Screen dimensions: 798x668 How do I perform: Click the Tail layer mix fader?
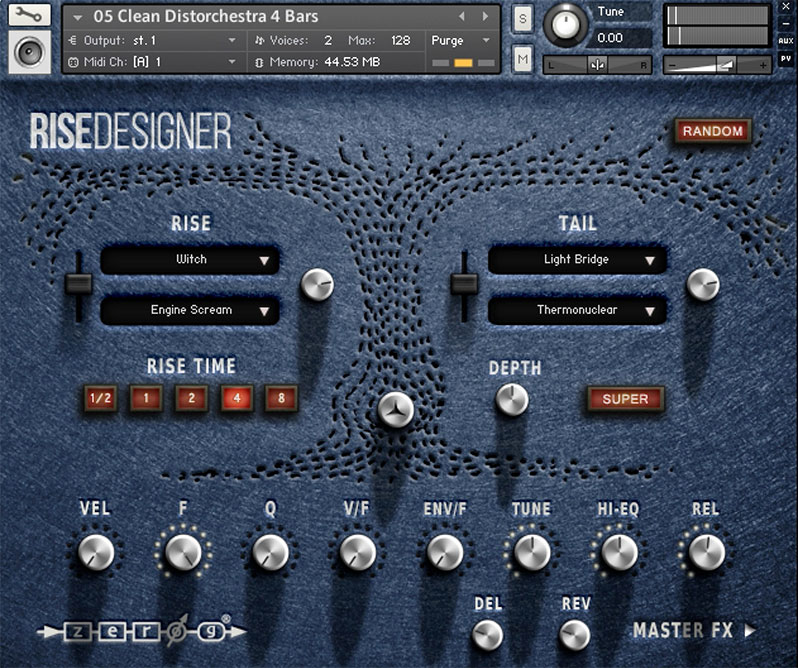tap(464, 284)
